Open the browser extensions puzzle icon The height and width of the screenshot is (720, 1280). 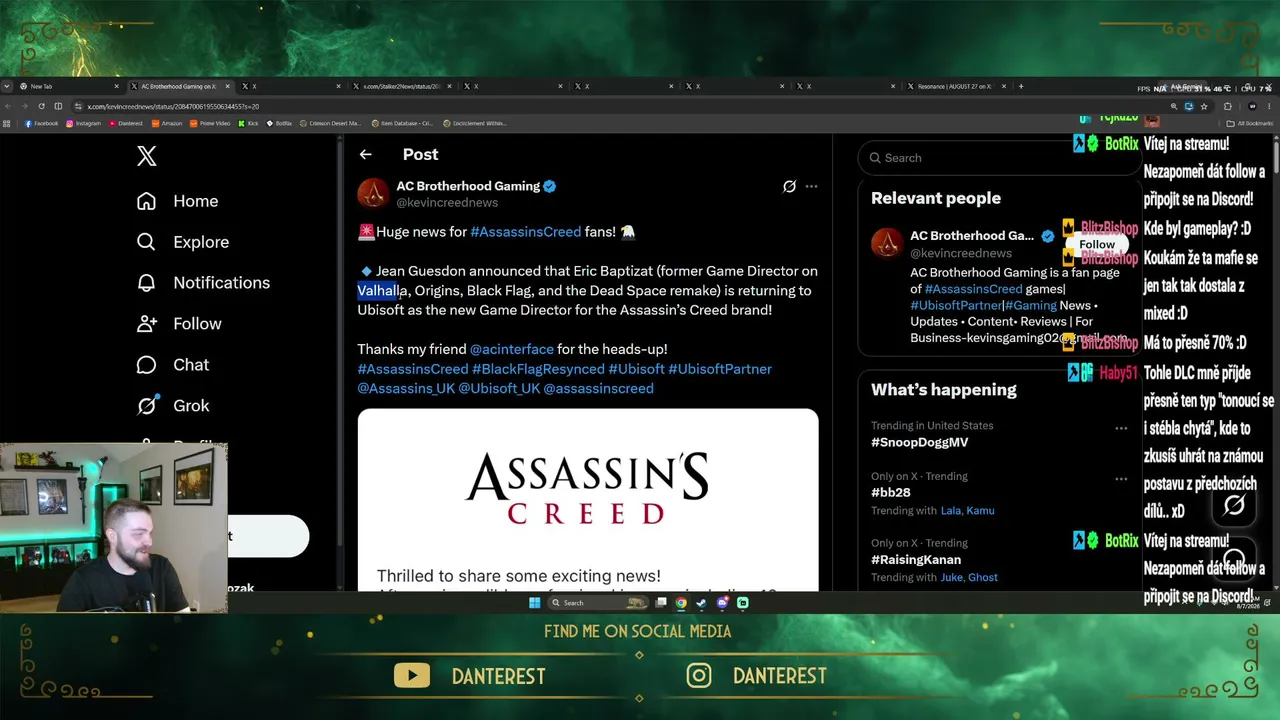pos(1228,106)
